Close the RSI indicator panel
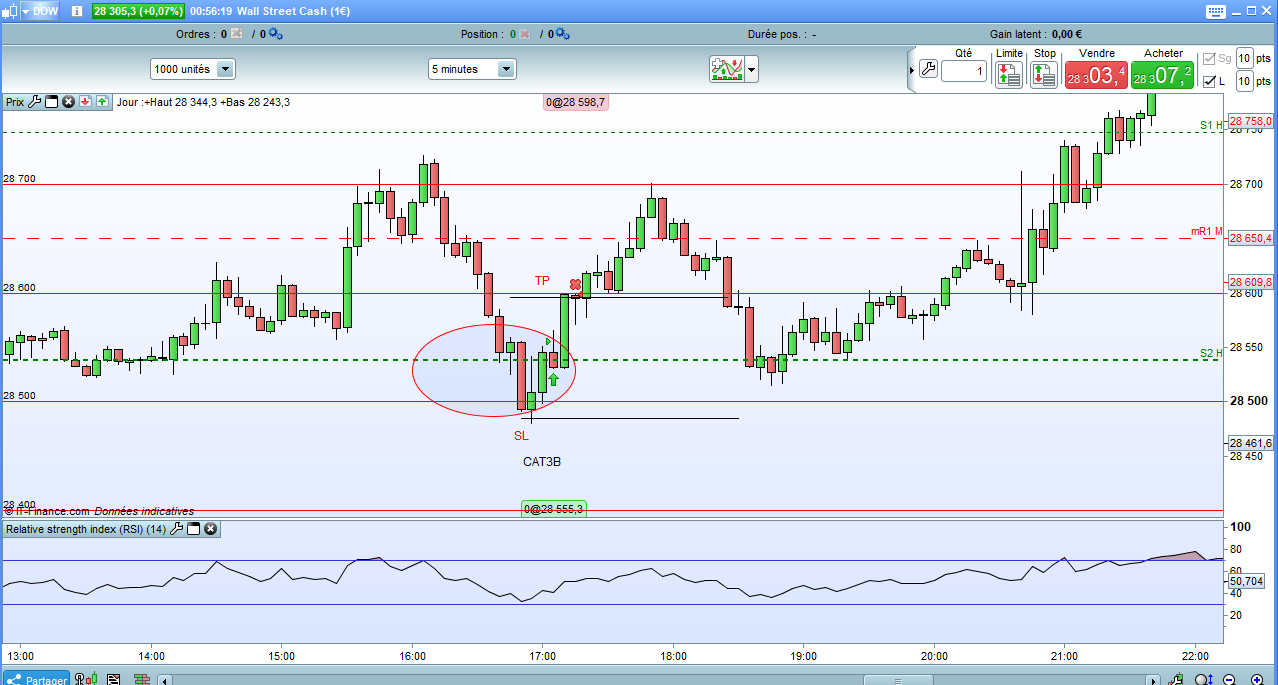Screen dimensions: 1278x685 pyautogui.click(x=211, y=528)
